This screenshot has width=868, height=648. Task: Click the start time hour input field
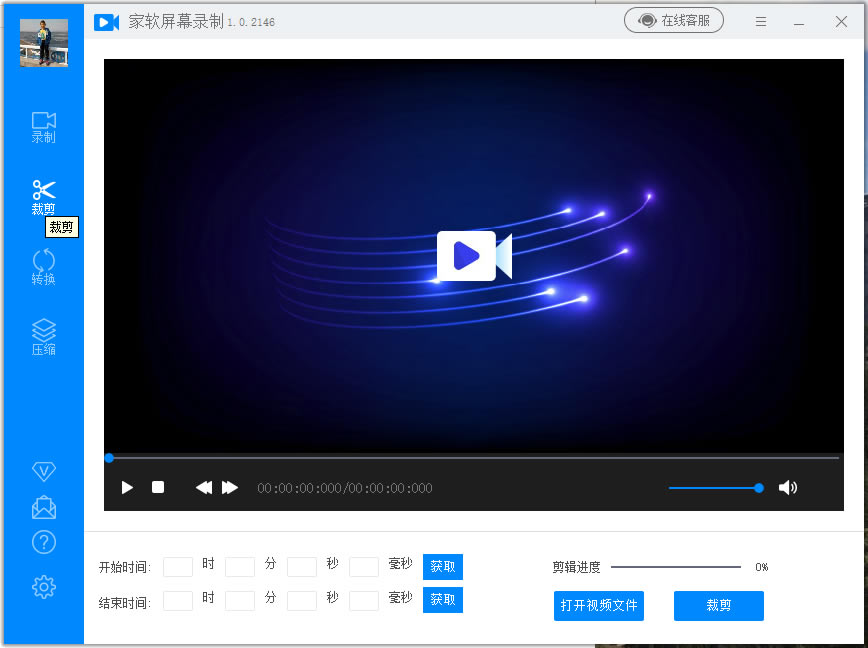[178, 566]
